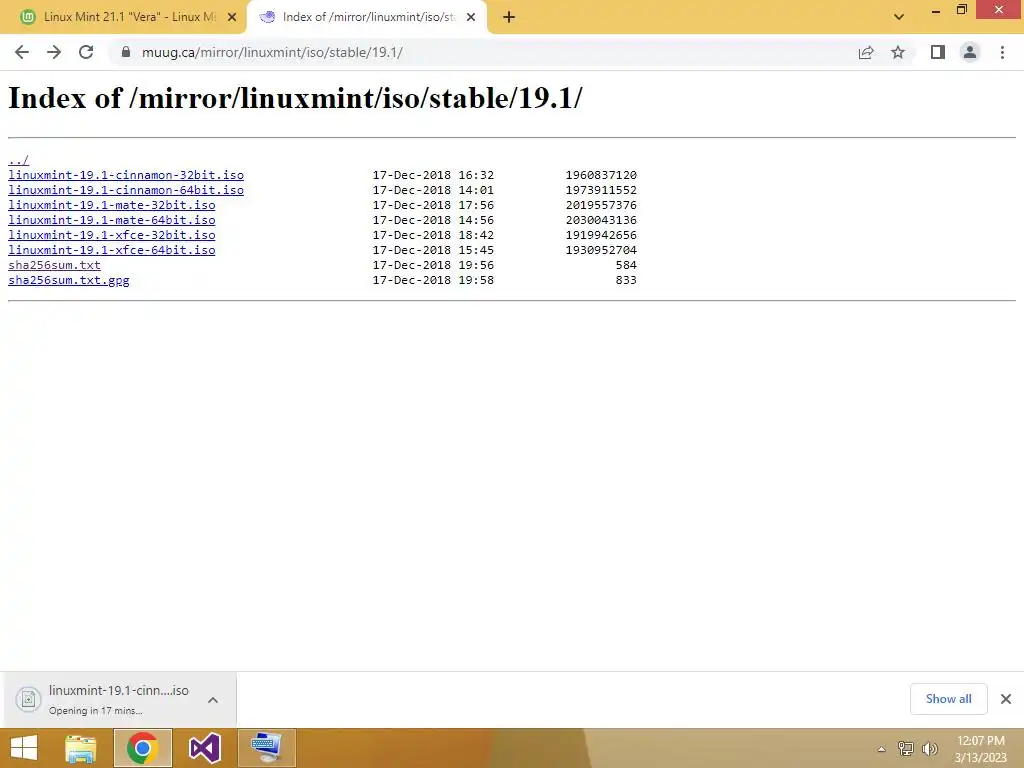
Task: Click the file size 2030043136
Action: pos(601,220)
